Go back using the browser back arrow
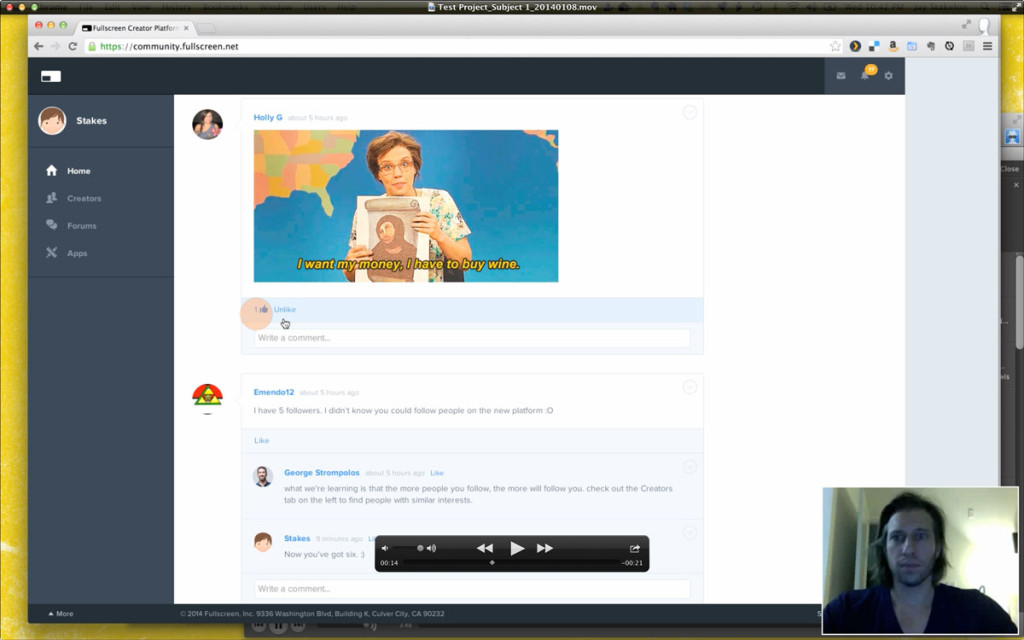1024x640 pixels. pyautogui.click(x=39, y=46)
